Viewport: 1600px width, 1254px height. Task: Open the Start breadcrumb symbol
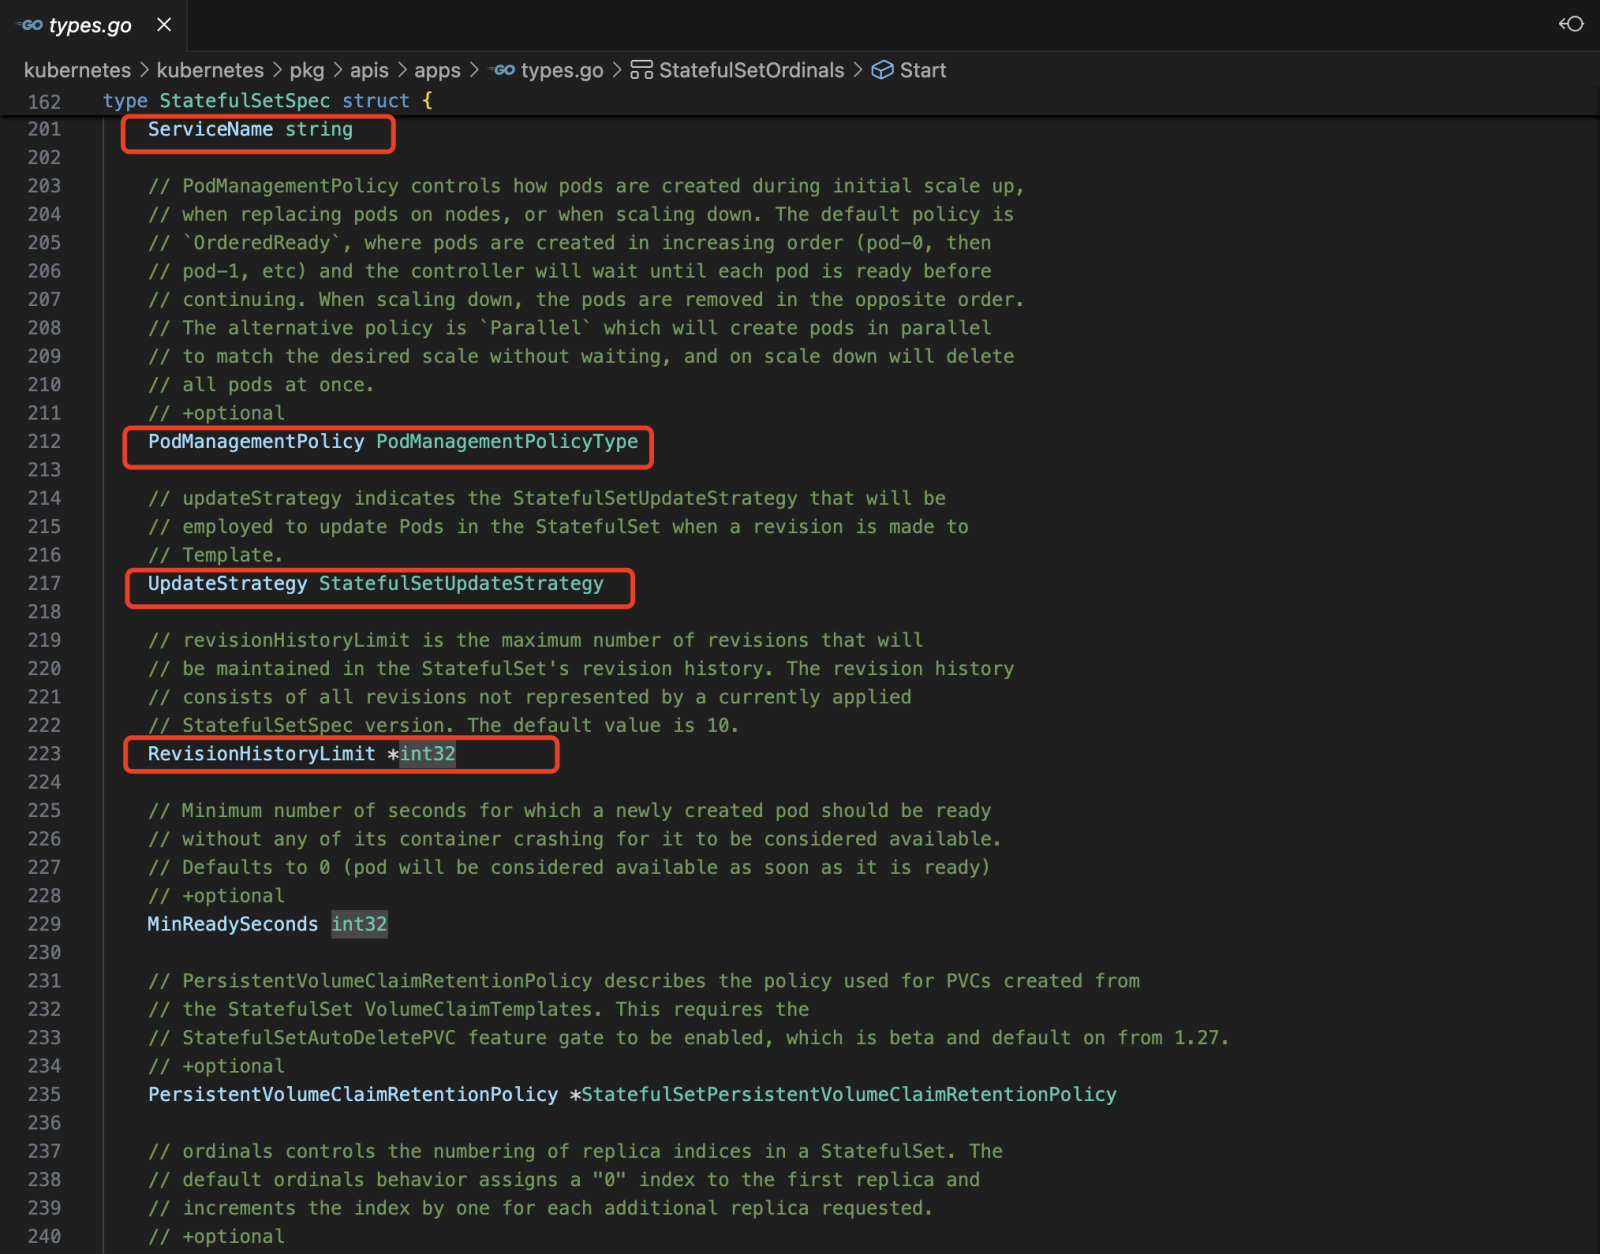click(922, 70)
